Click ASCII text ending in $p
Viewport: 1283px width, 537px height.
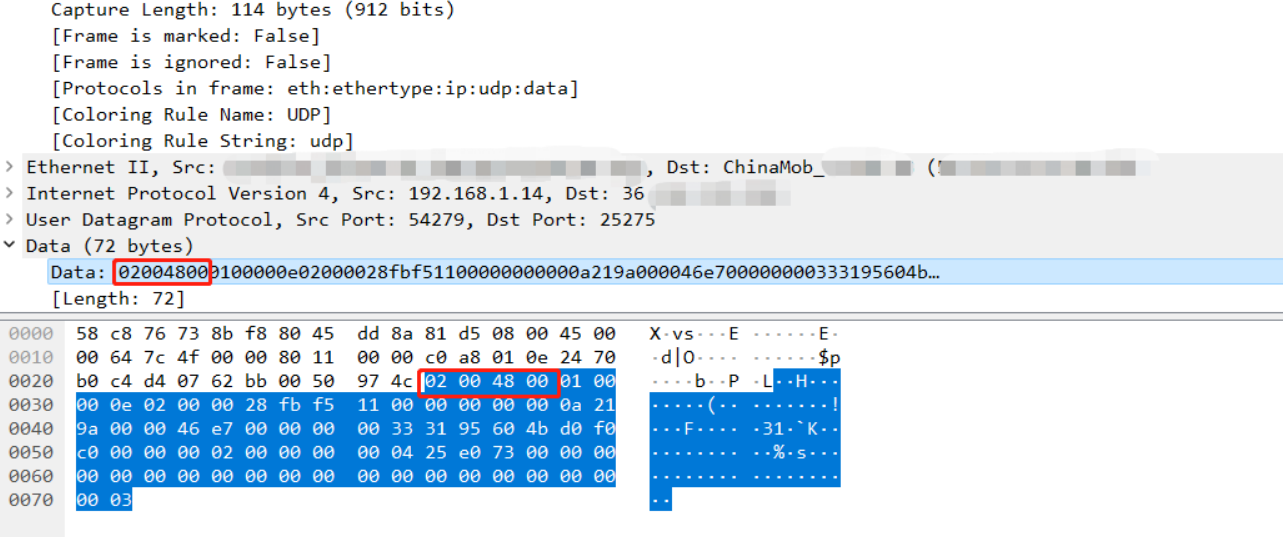tap(797, 357)
